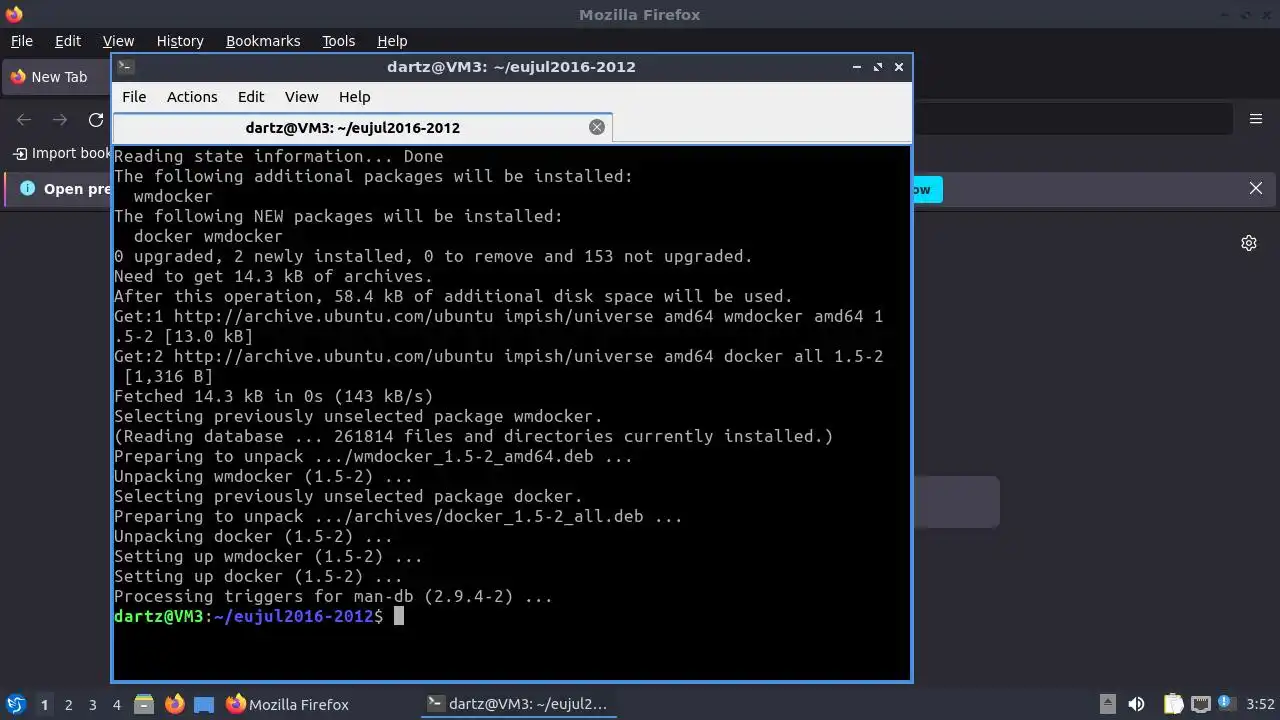The image size is (1280, 720).
Task: Open the terminal View menu
Action: click(x=301, y=97)
